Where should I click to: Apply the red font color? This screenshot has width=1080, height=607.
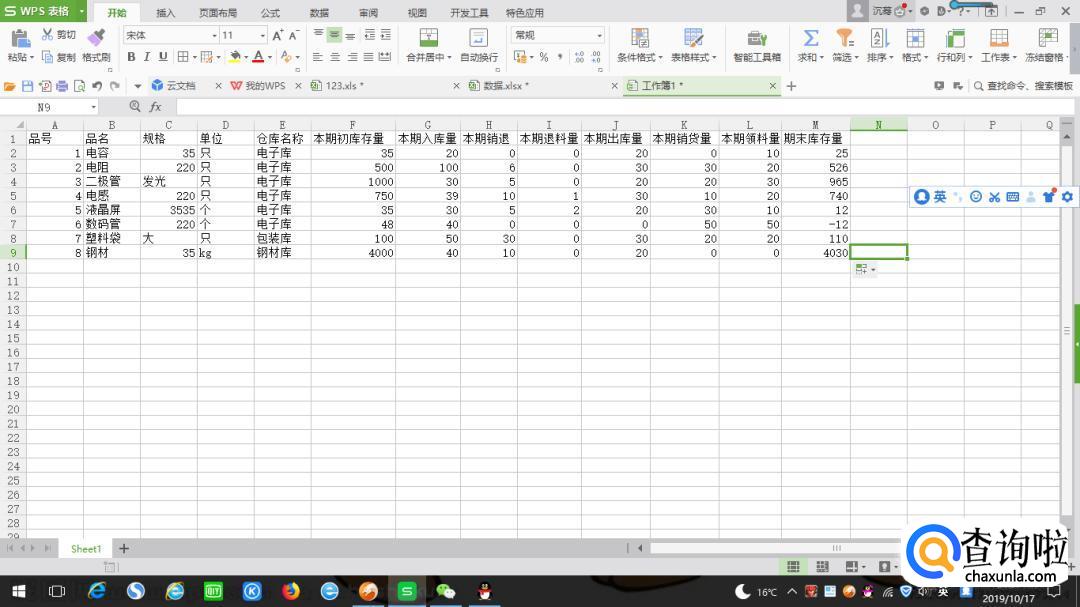[258, 56]
